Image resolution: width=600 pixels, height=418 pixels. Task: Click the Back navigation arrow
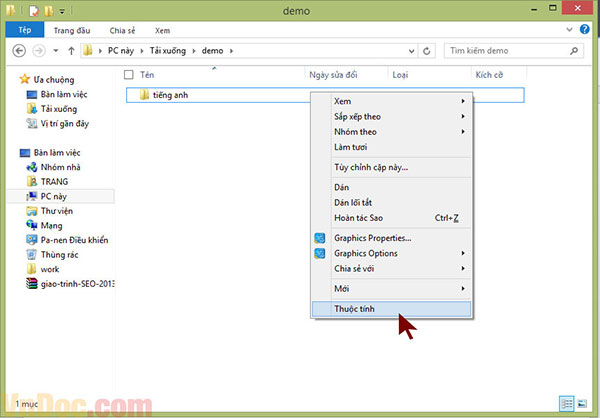pyautogui.click(x=19, y=51)
